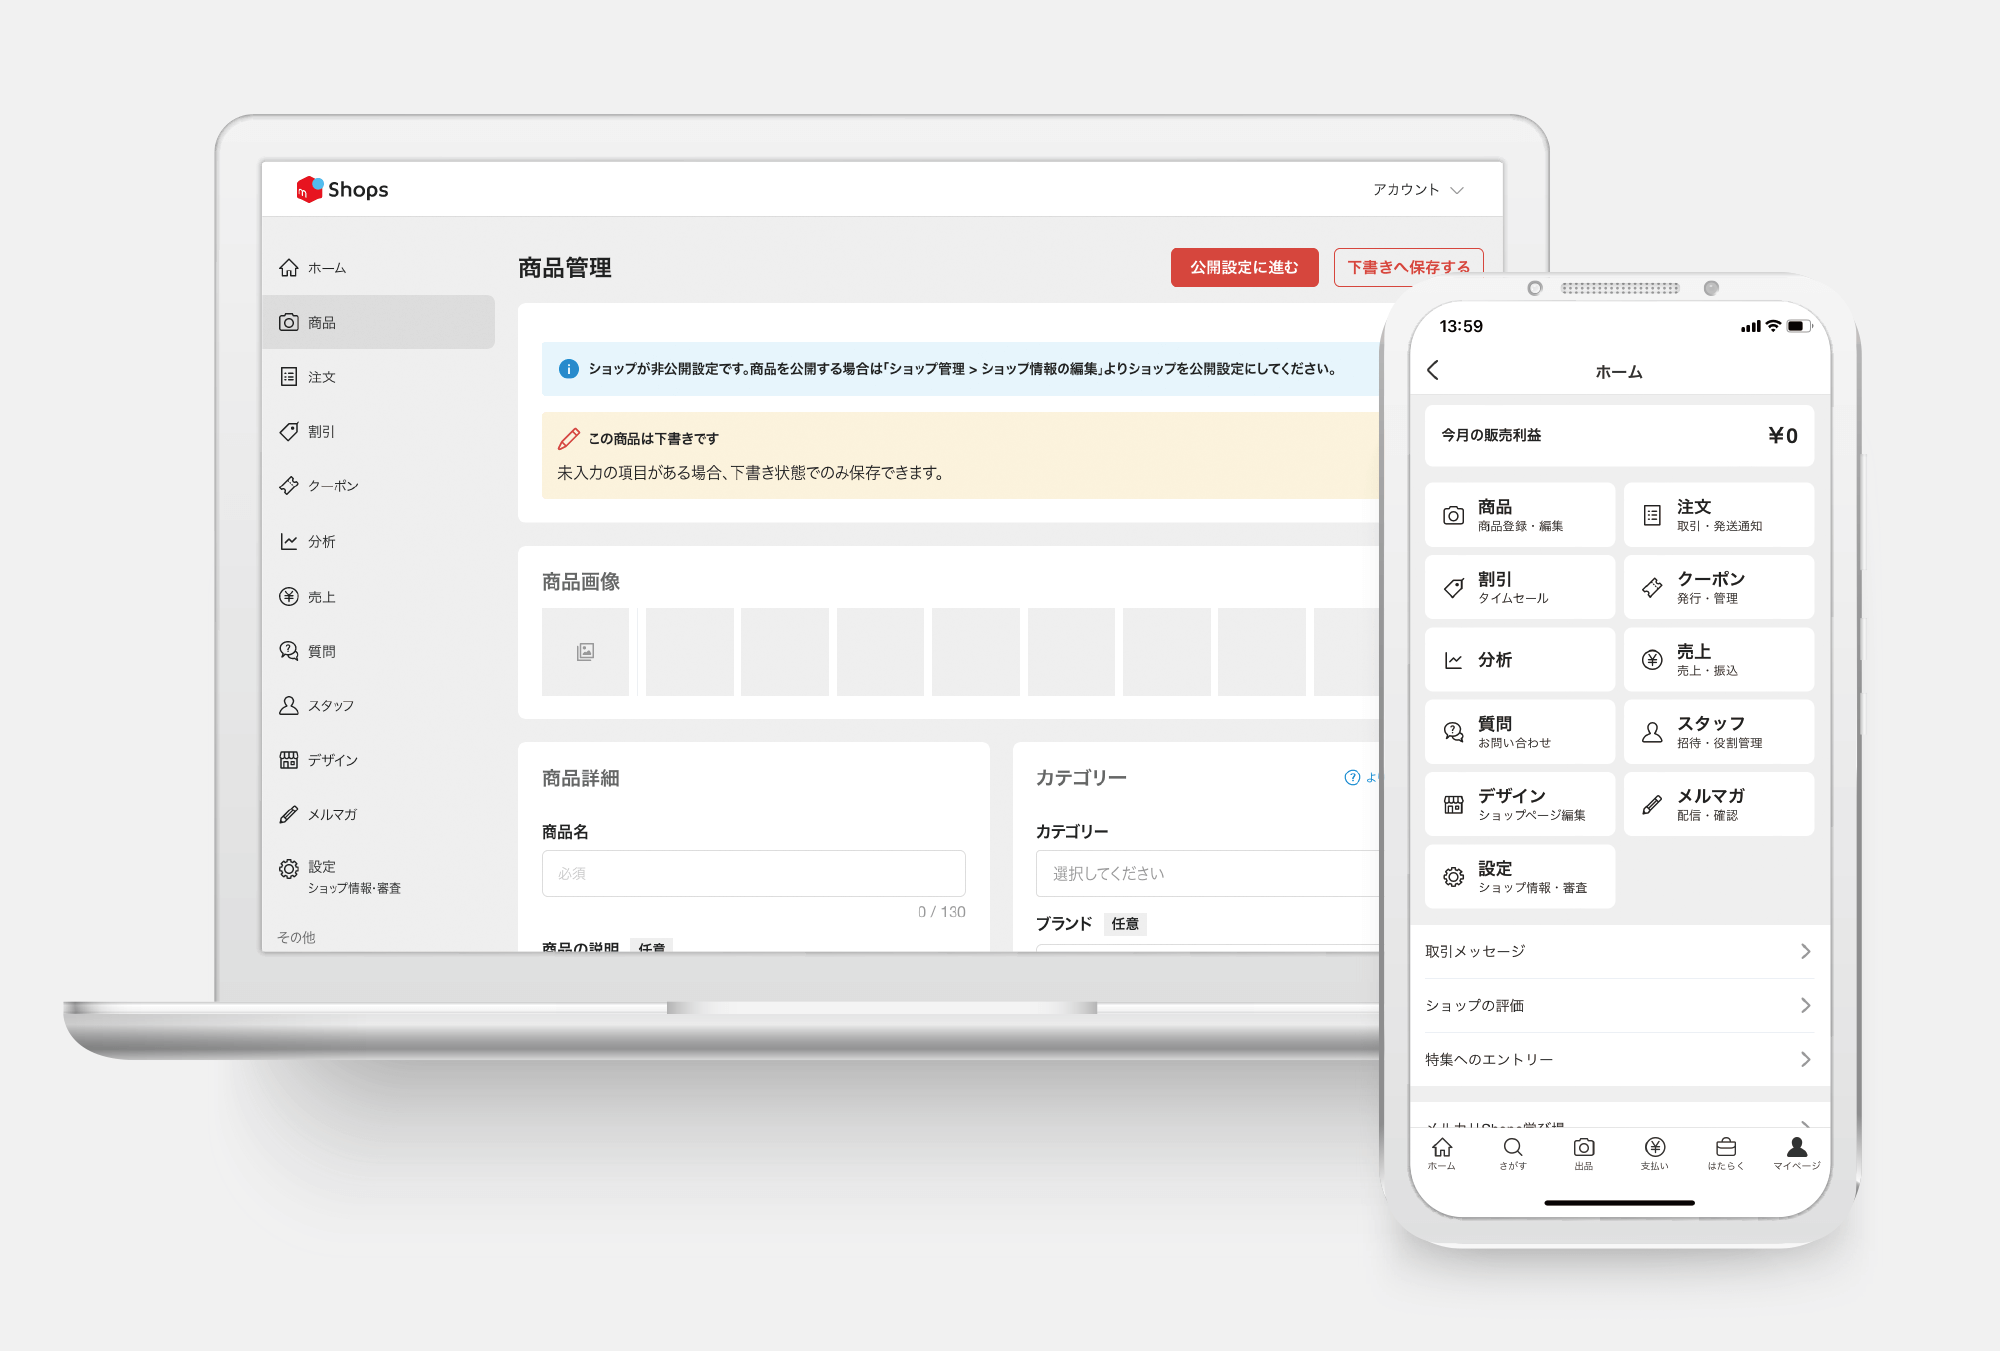This screenshot has width=2000, height=1351.
Task: Click the Mercari Shops logo
Action: coord(342,189)
